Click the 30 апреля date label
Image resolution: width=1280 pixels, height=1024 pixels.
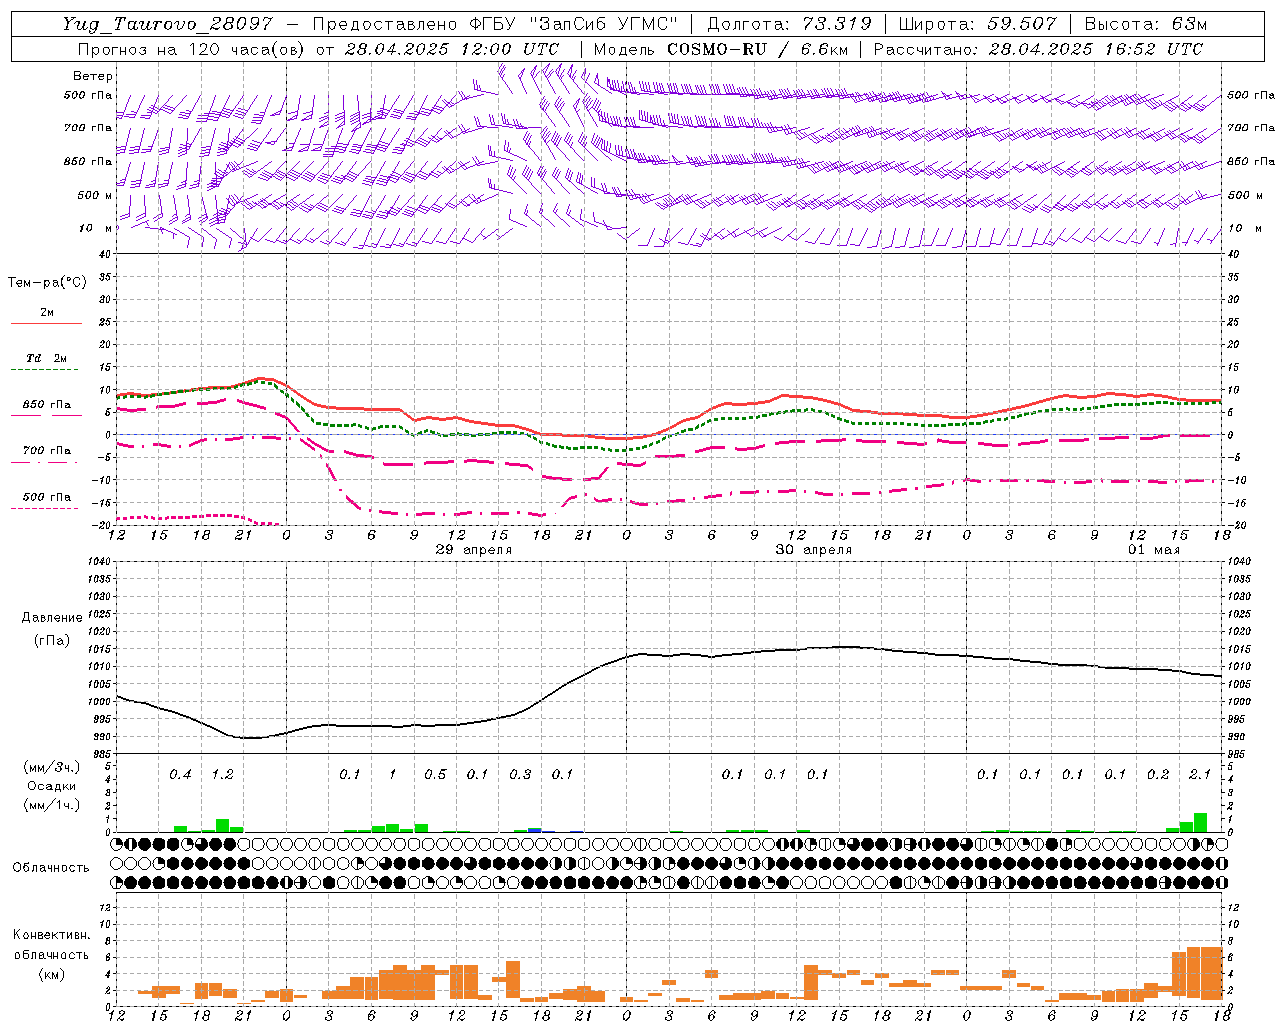[x=814, y=550]
